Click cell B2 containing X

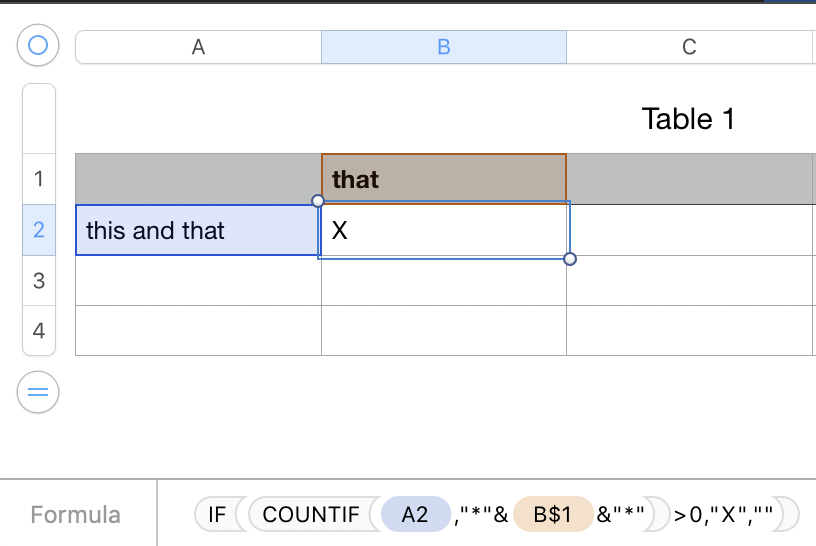point(443,231)
